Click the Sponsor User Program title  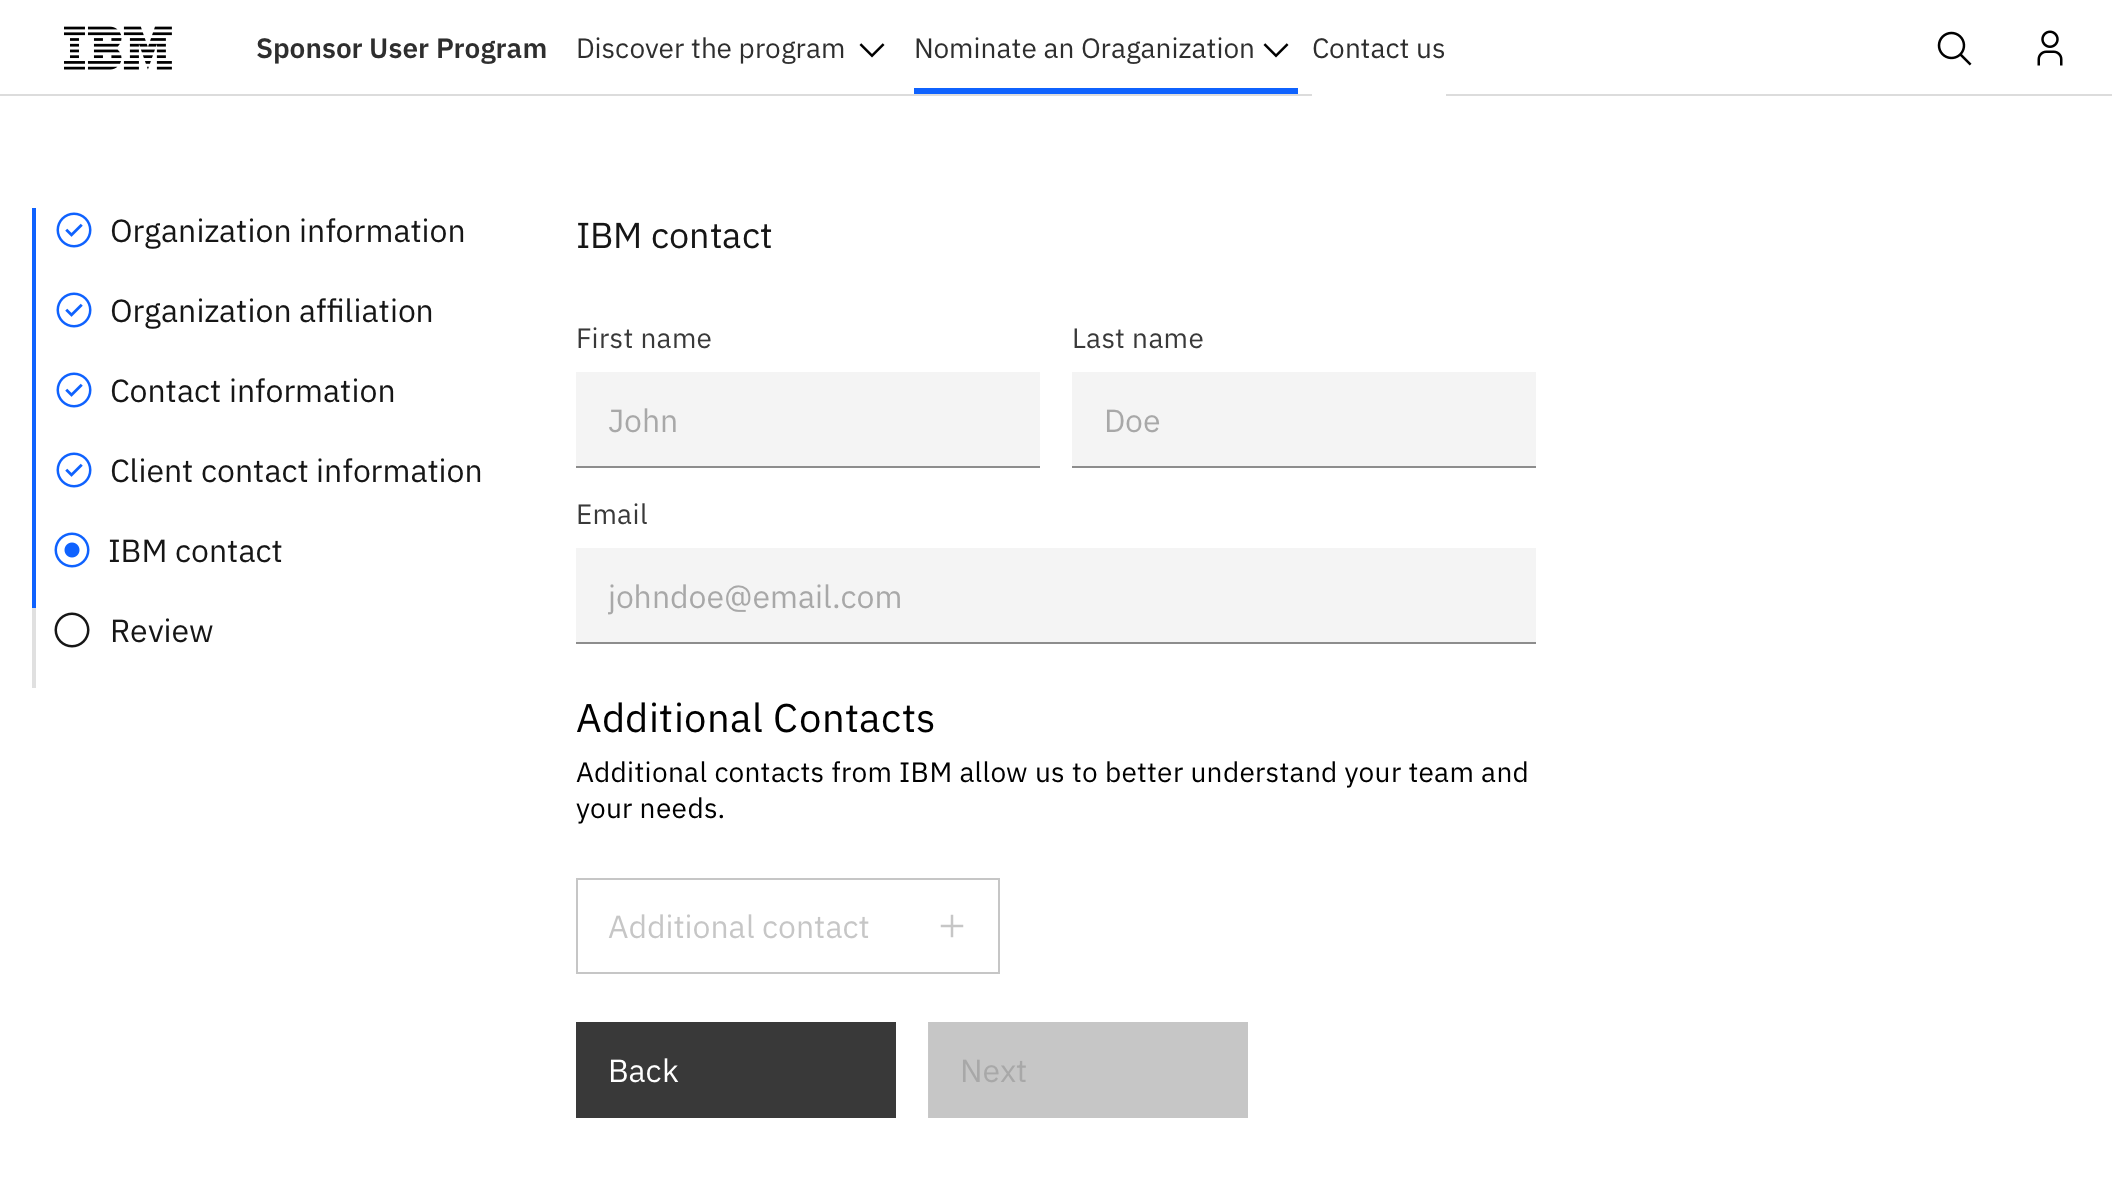pos(401,49)
